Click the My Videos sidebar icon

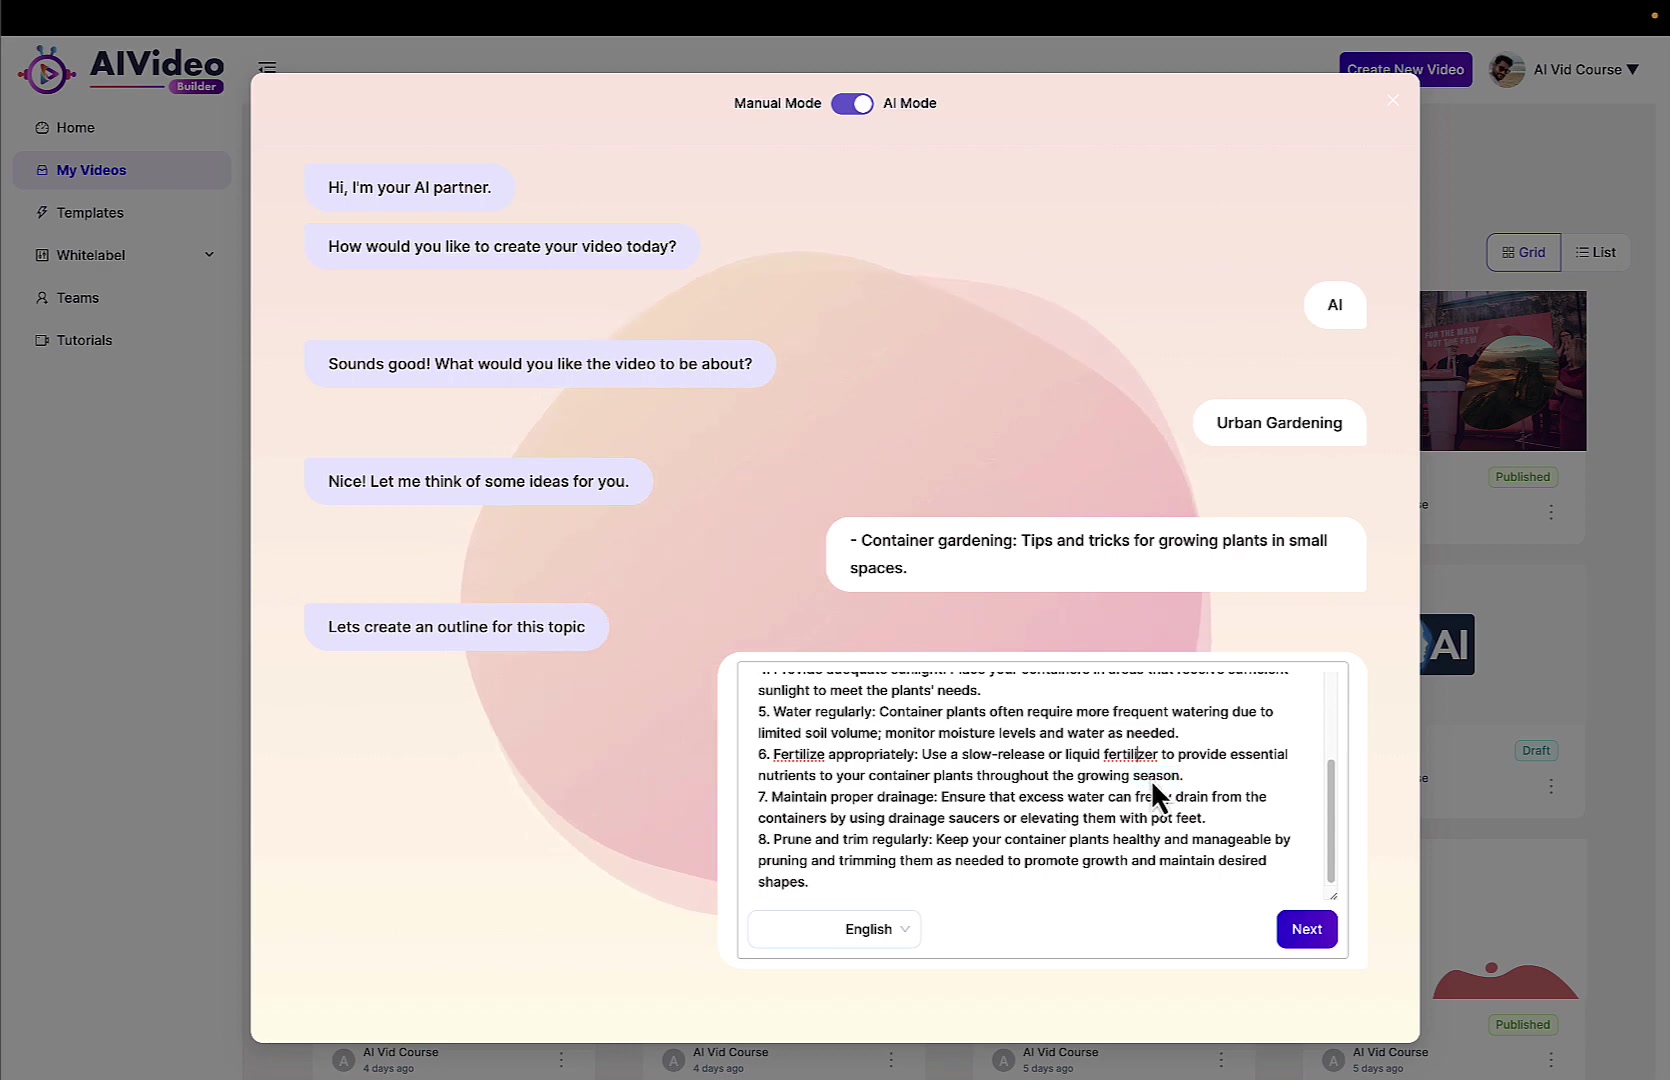click(x=42, y=170)
